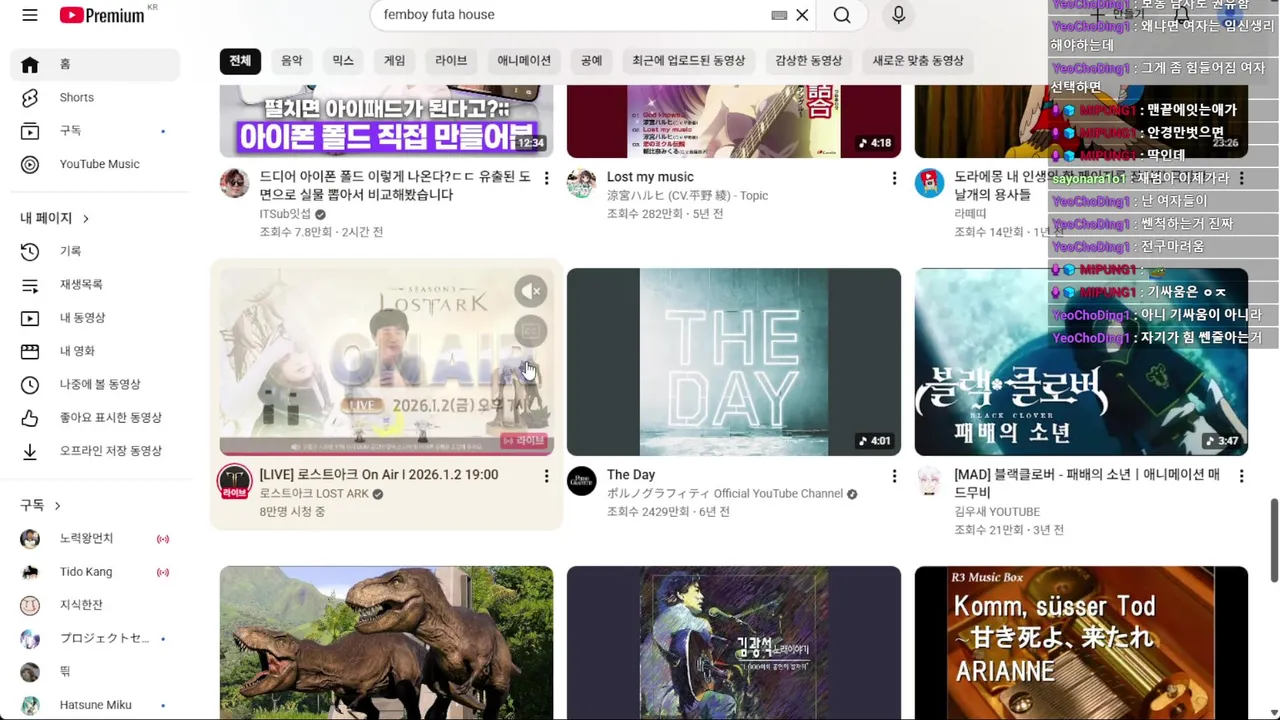Expand 구독 section header

[41, 505]
